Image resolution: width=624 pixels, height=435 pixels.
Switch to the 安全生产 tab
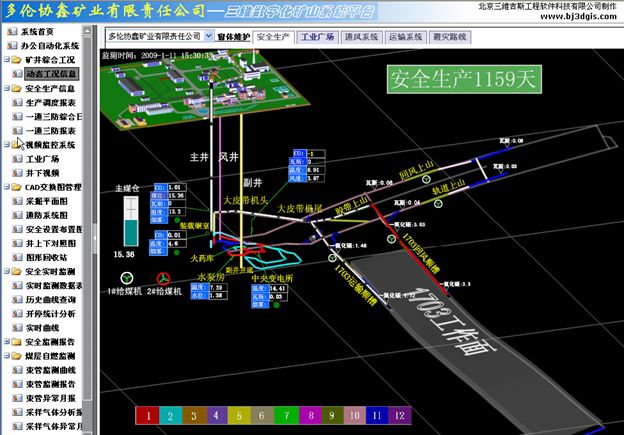tap(273, 37)
